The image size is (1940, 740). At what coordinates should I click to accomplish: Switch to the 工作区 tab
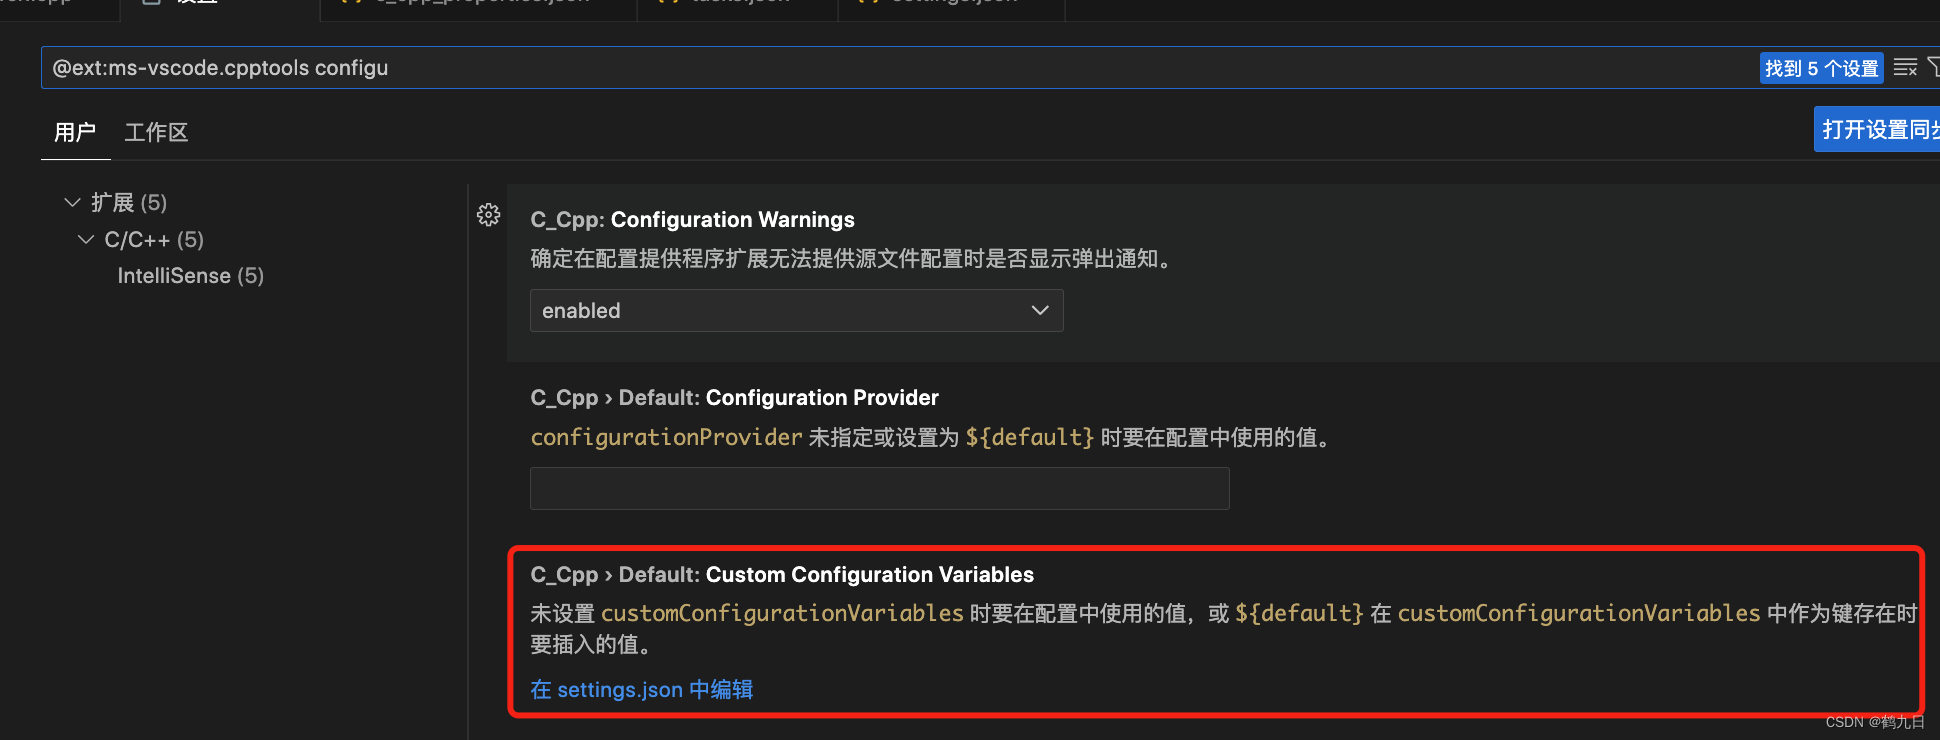click(x=156, y=132)
